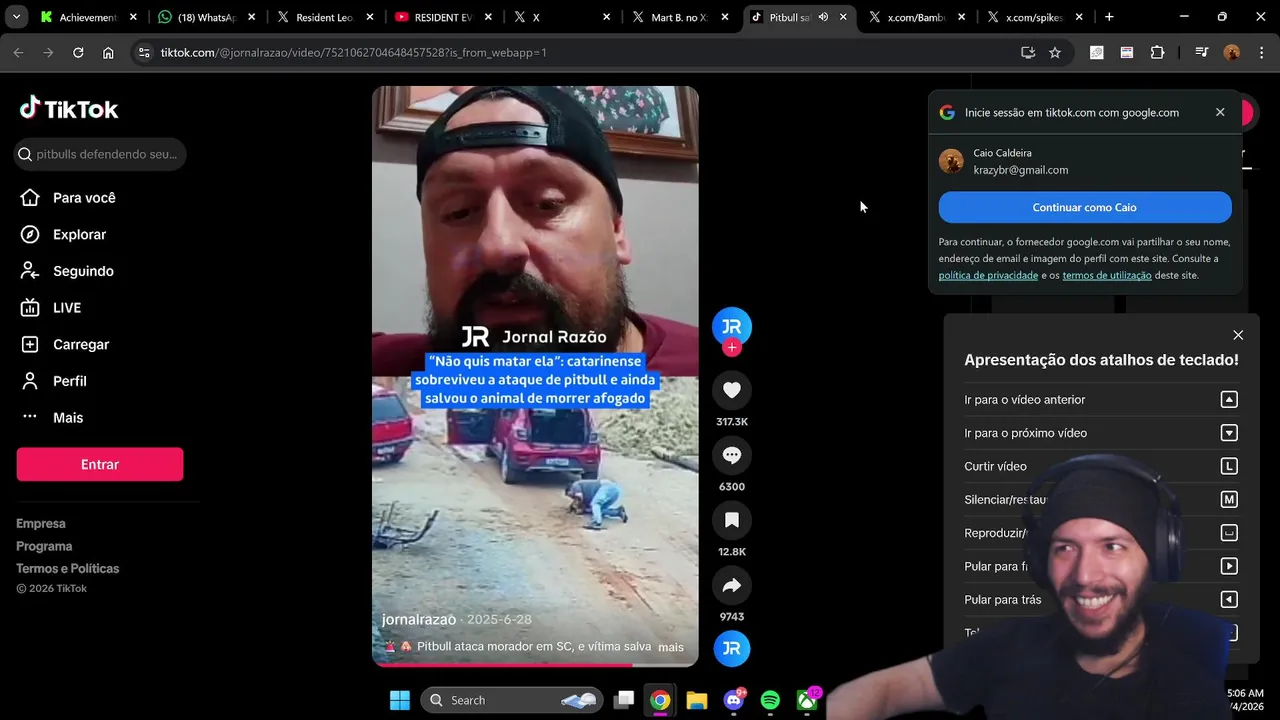This screenshot has height=720, width=1280.
Task: Open the tab search dropdown arrow
Action: coord(16,17)
